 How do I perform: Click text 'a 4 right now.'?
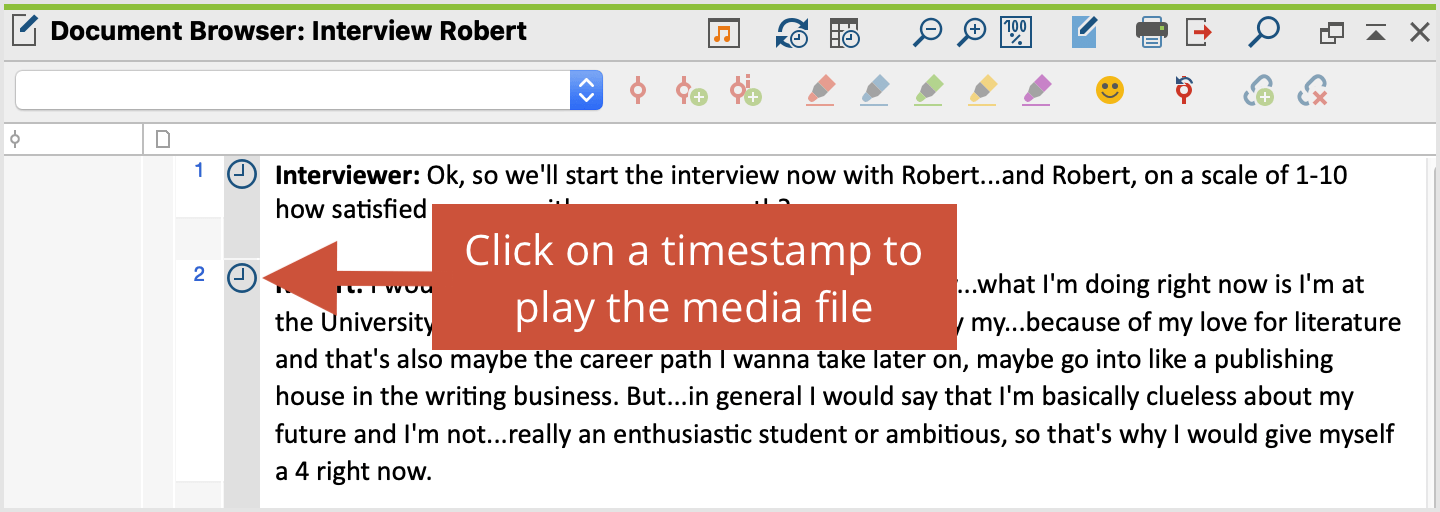[x=353, y=471]
